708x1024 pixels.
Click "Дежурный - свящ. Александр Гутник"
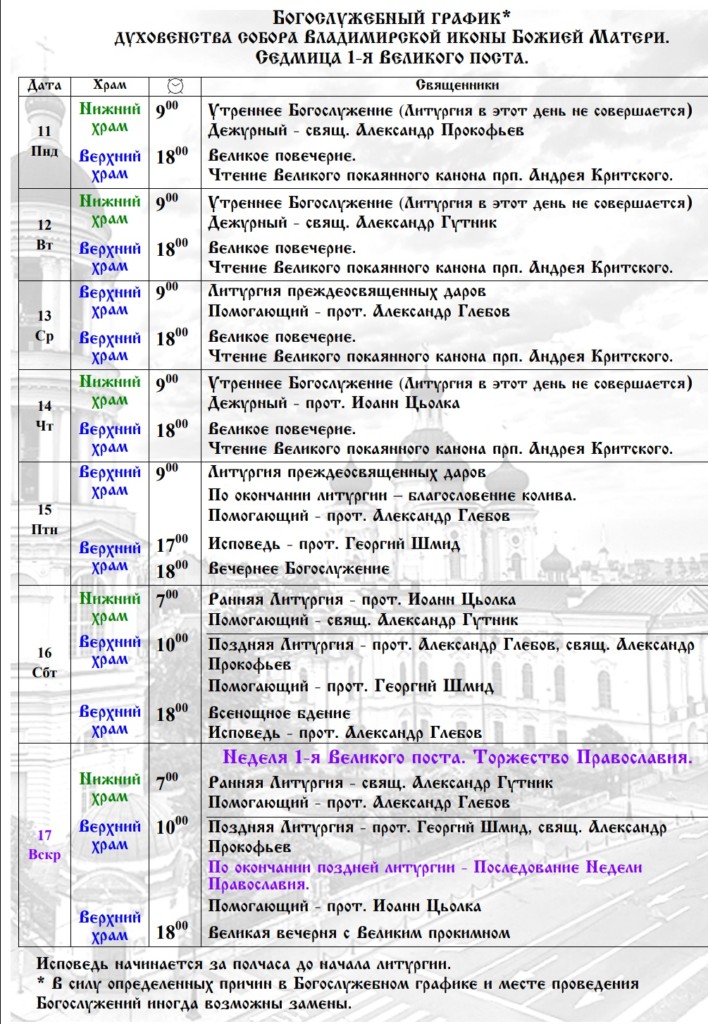coord(352,223)
